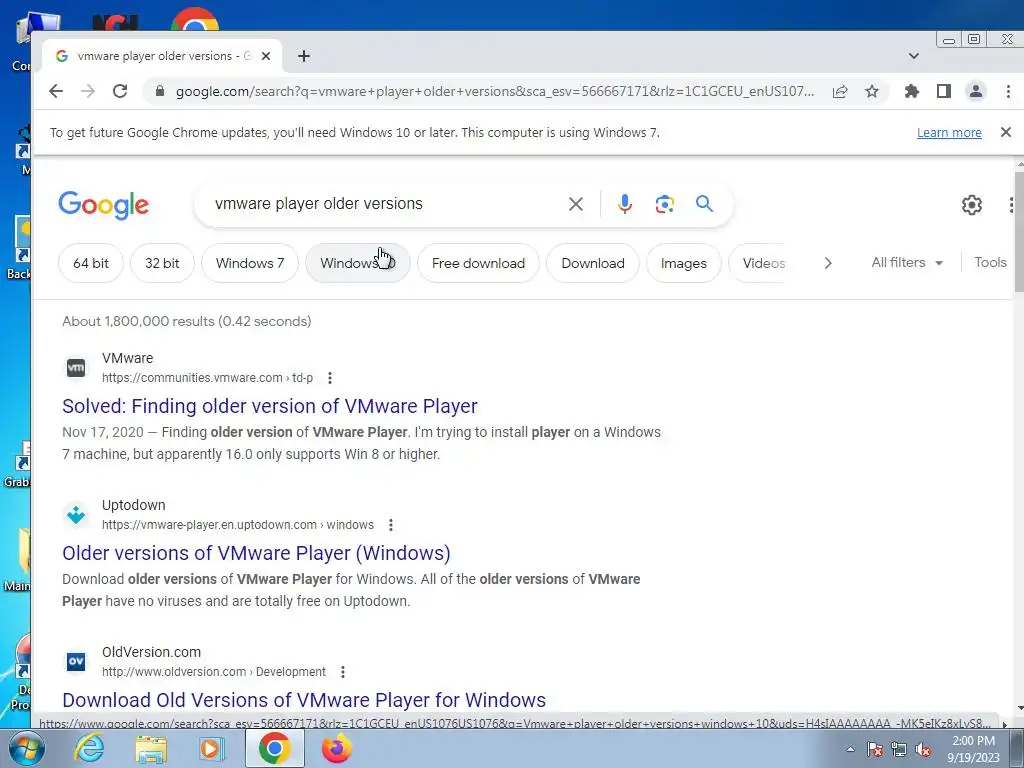Click in the Google search input field

click(x=385, y=204)
